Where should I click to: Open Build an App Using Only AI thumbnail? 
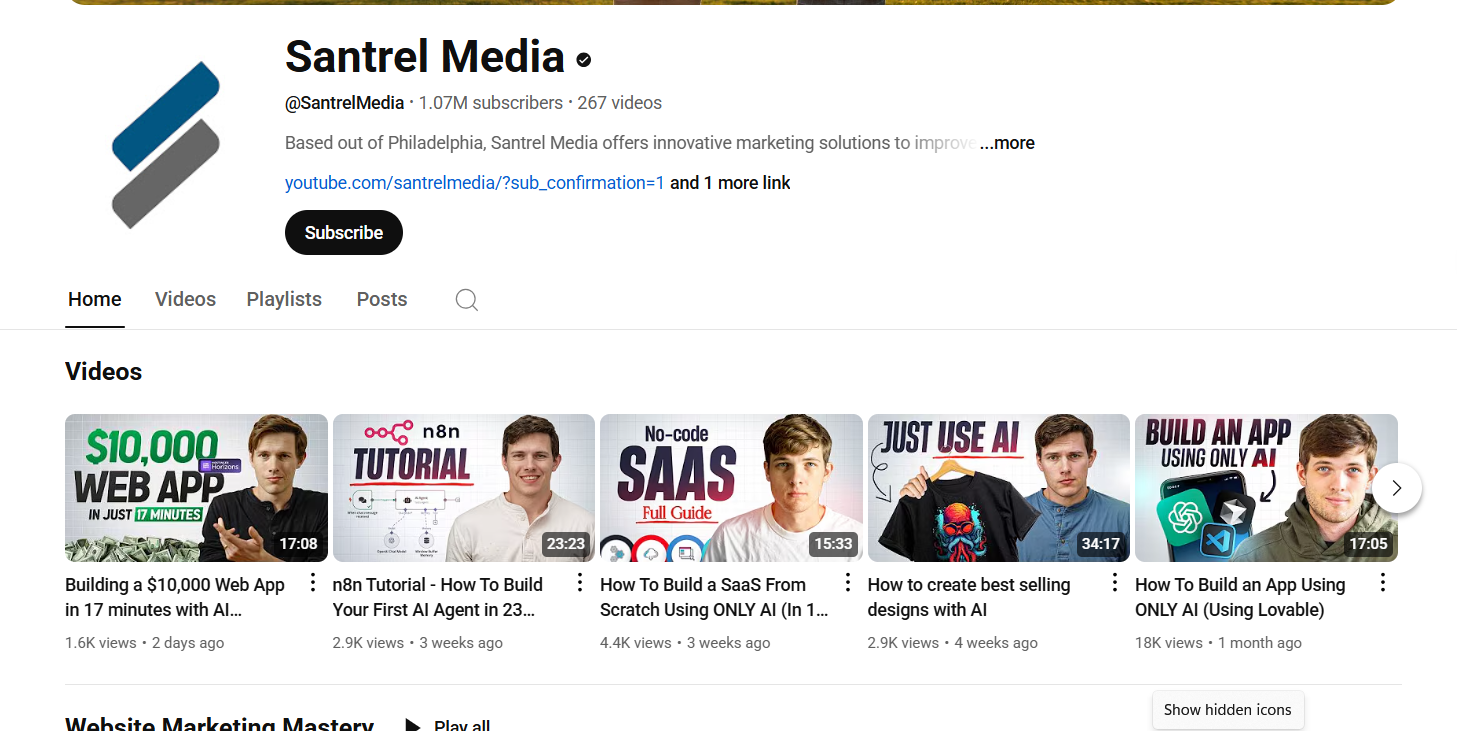1266,488
